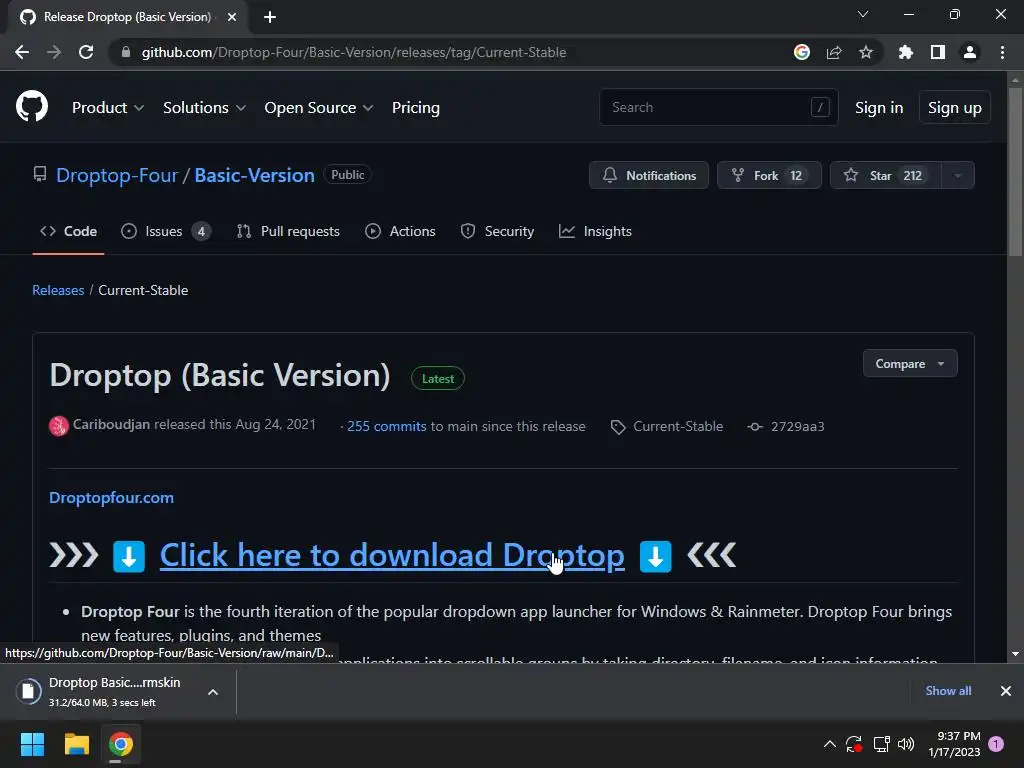Open the Chrome profile avatar icon

[970, 52]
